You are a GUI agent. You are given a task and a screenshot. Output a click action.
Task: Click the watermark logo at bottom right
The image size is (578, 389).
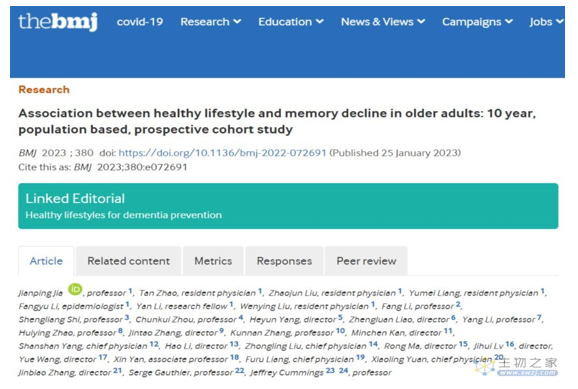[x=516, y=366]
